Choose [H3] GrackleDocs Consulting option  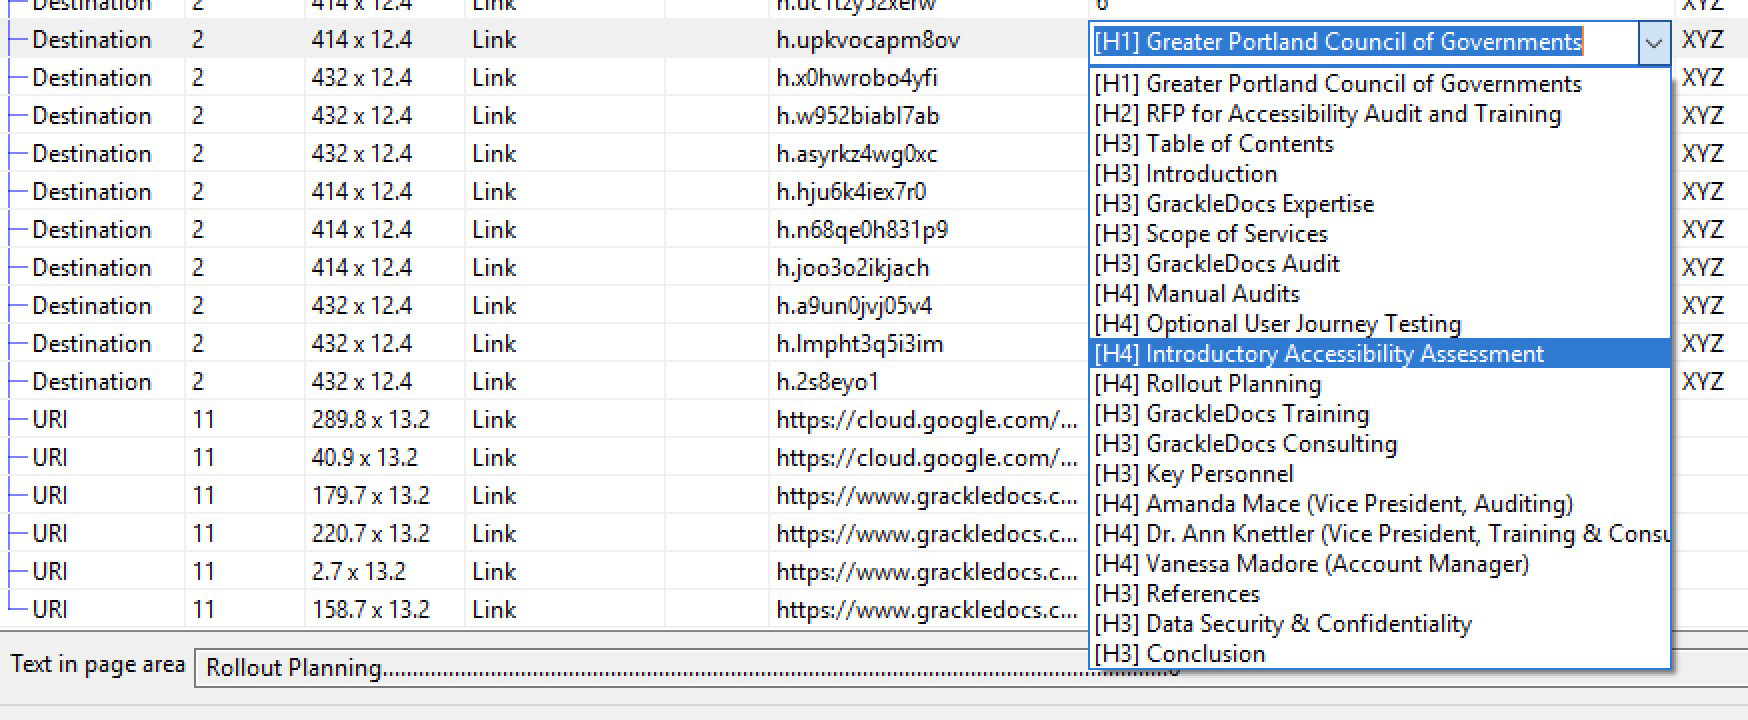[x=1379, y=444]
